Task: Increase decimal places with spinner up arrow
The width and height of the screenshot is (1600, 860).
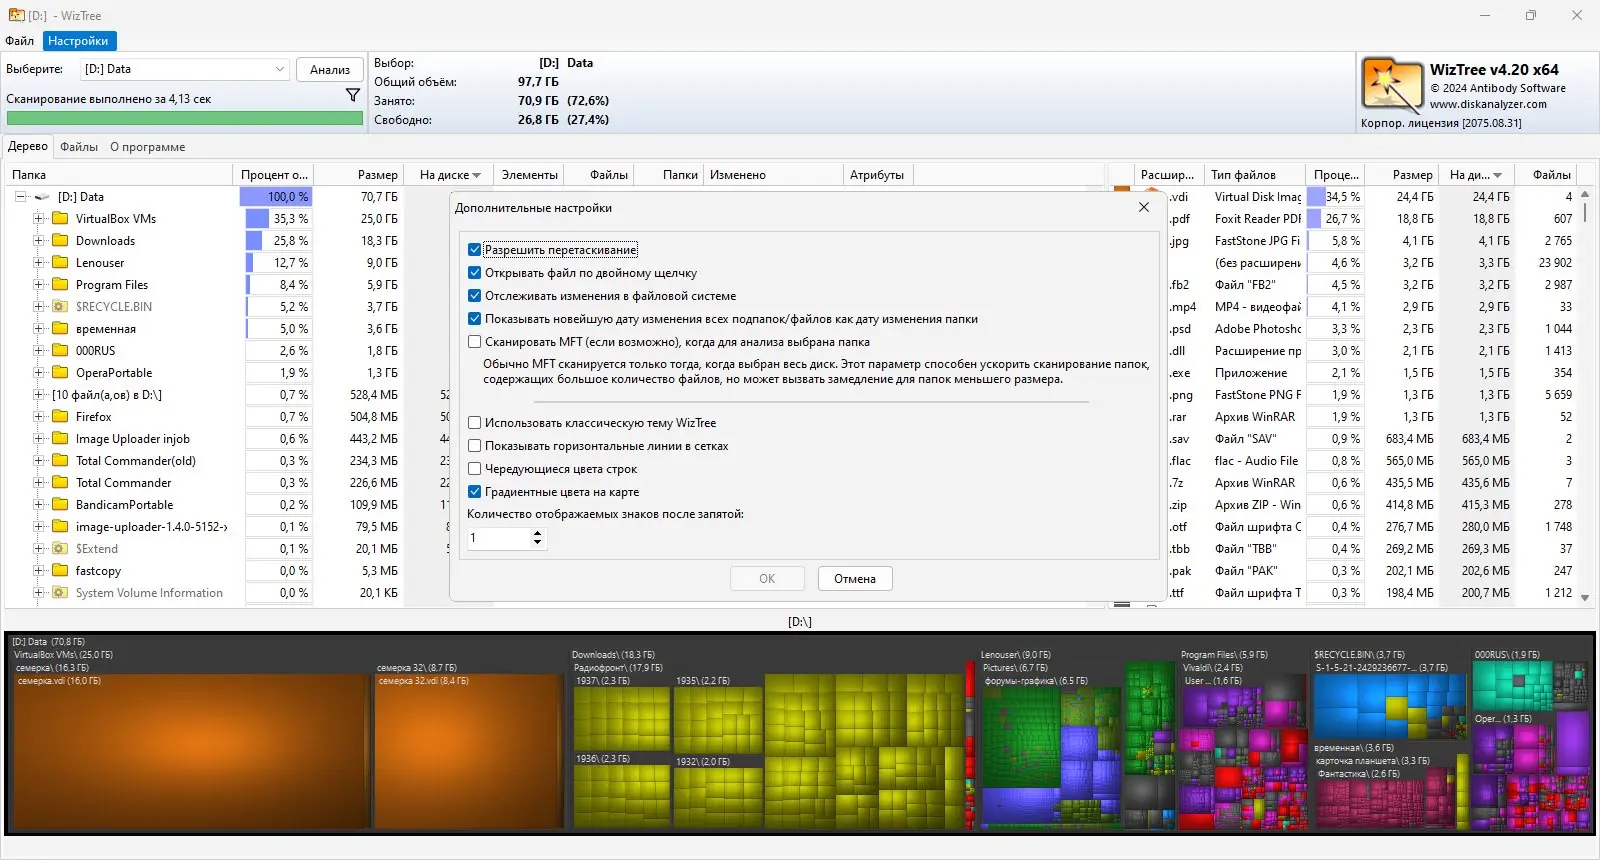Action: point(538,533)
